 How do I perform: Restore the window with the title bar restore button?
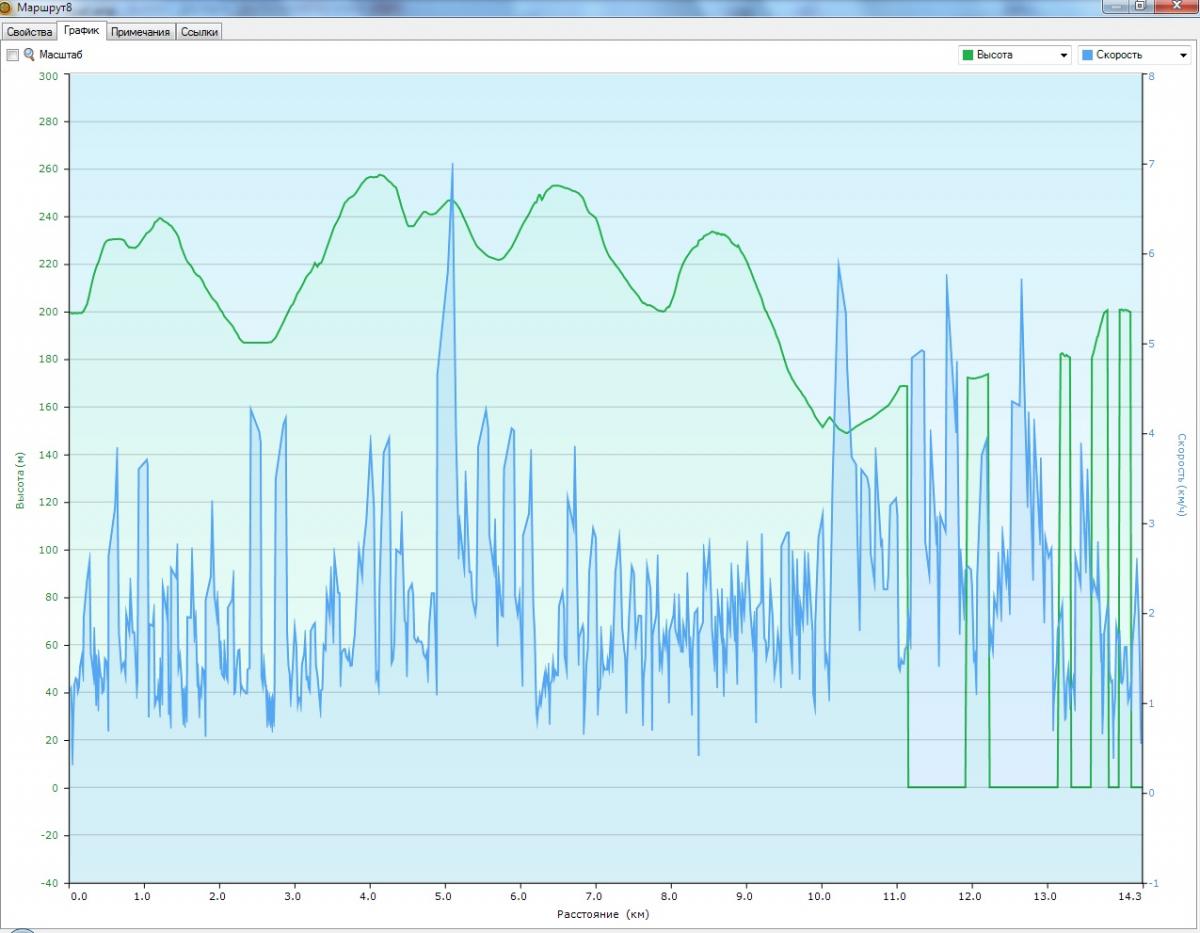click(1140, 6)
